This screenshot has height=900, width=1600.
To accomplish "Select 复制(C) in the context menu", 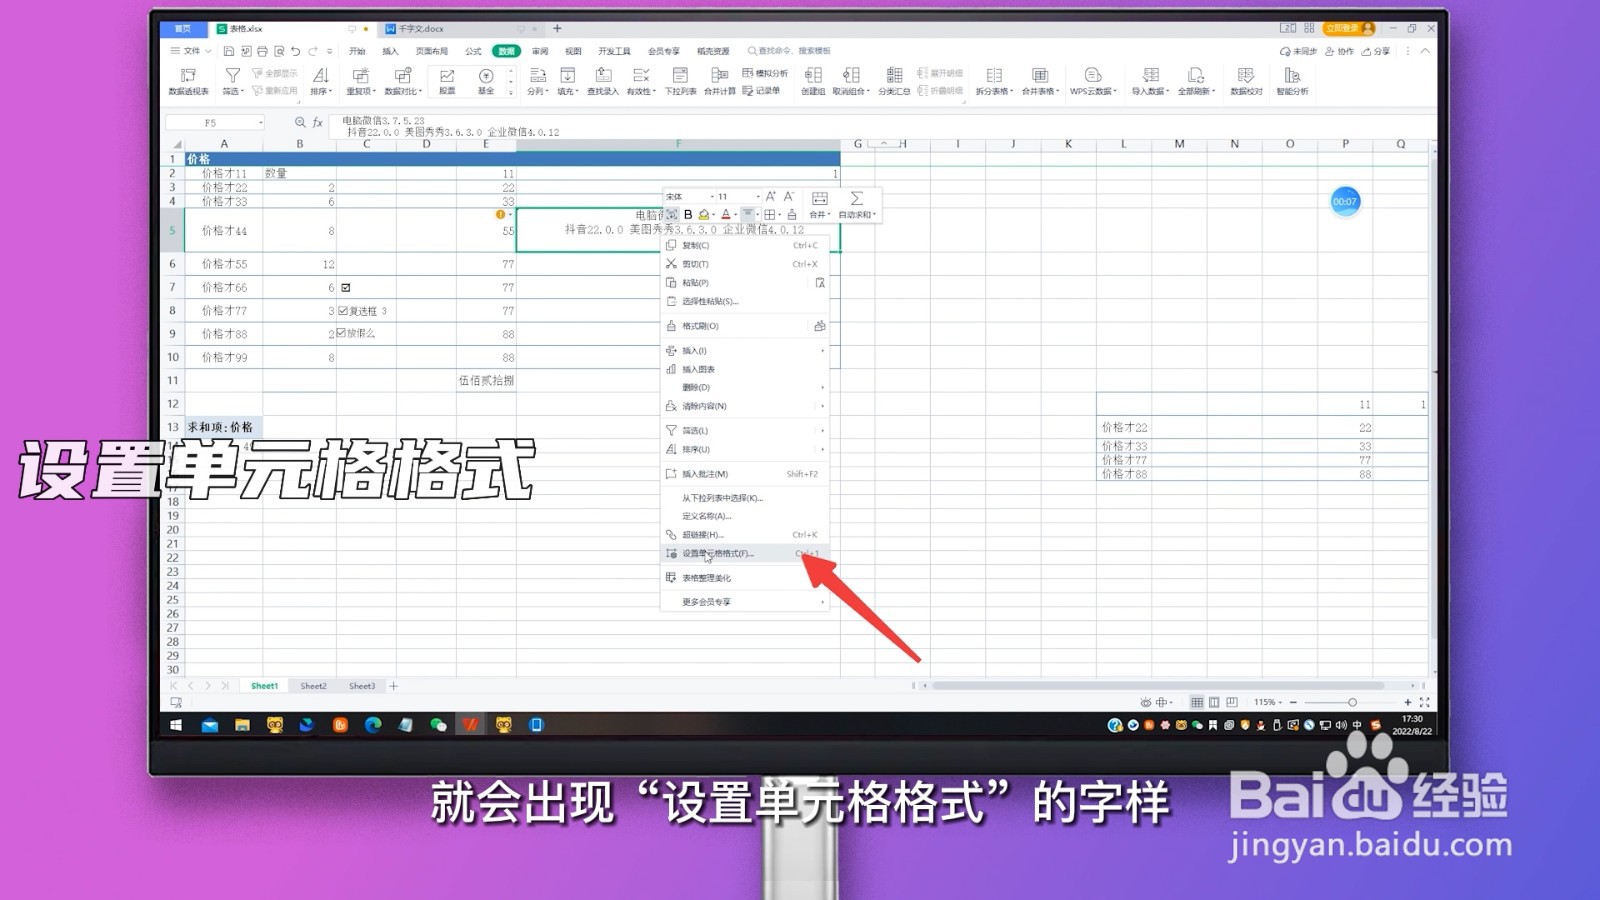I will [744, 245].
